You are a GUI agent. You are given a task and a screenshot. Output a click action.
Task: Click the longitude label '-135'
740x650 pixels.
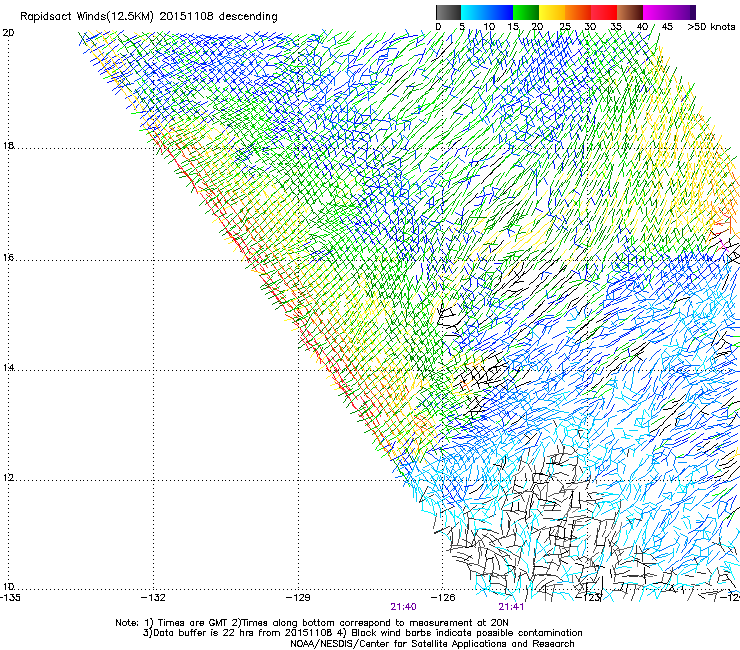click(x=10, y=598)
